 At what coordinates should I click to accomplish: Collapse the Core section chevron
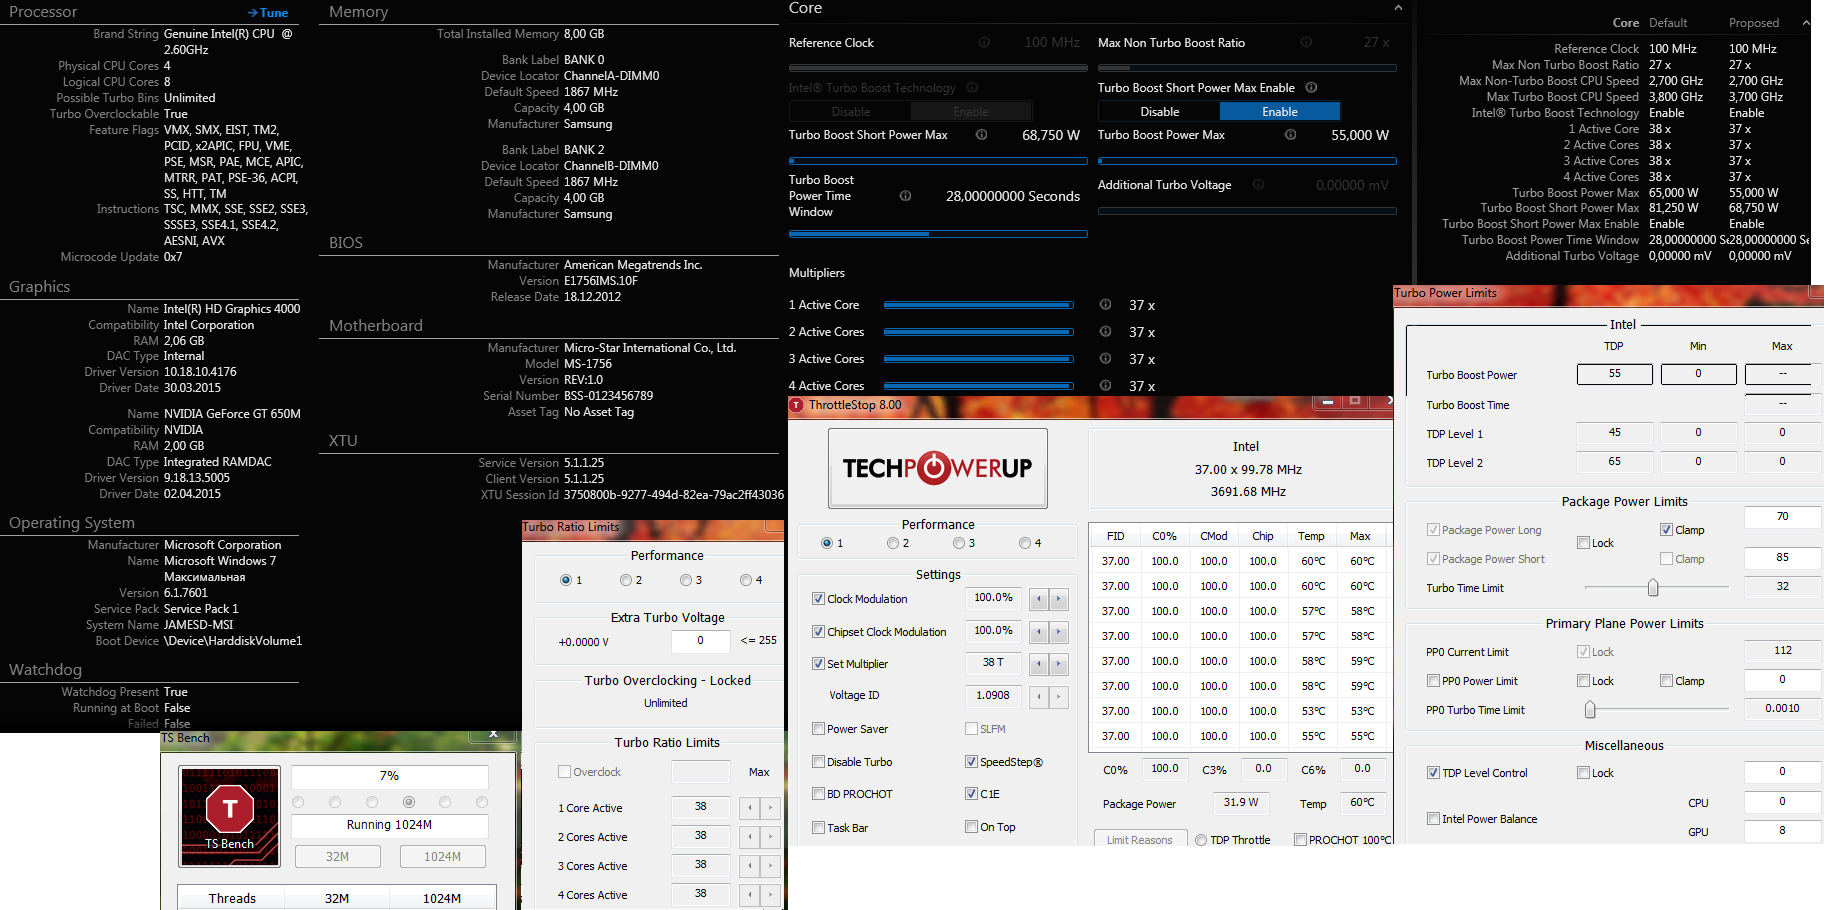[x=1398, y=8]
